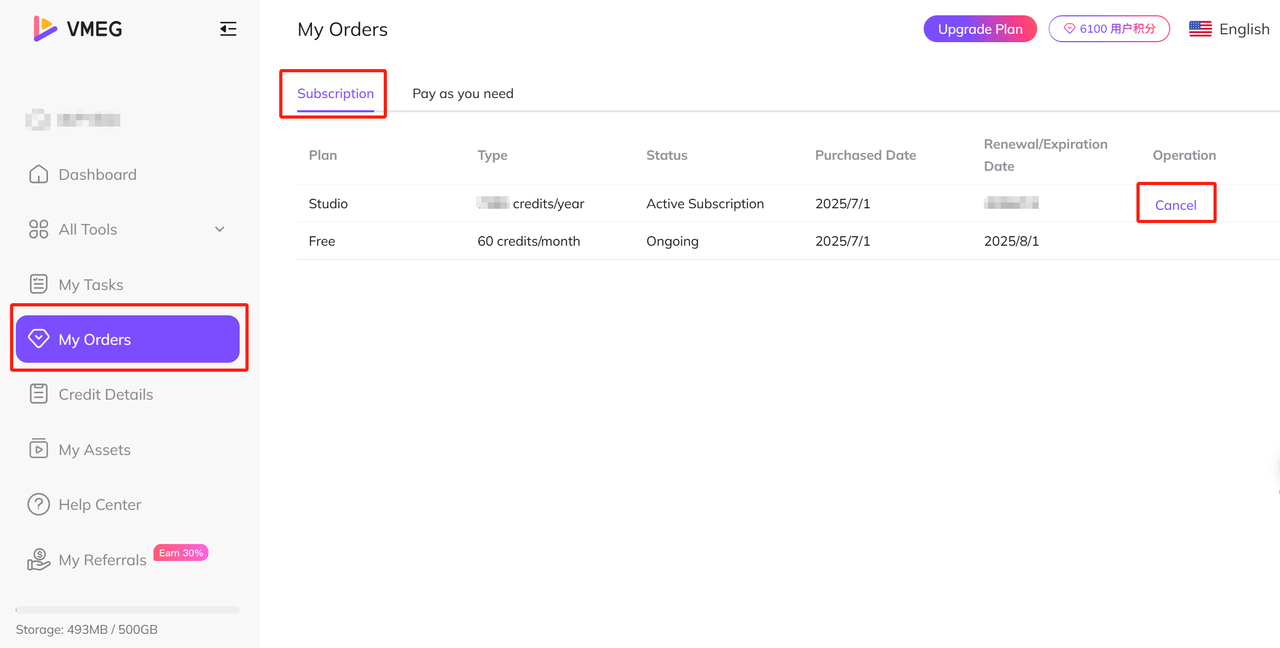This screenshot has width=1280, height=648.
Task: Click the All Tools grid icon
Action: pos(38,229)
